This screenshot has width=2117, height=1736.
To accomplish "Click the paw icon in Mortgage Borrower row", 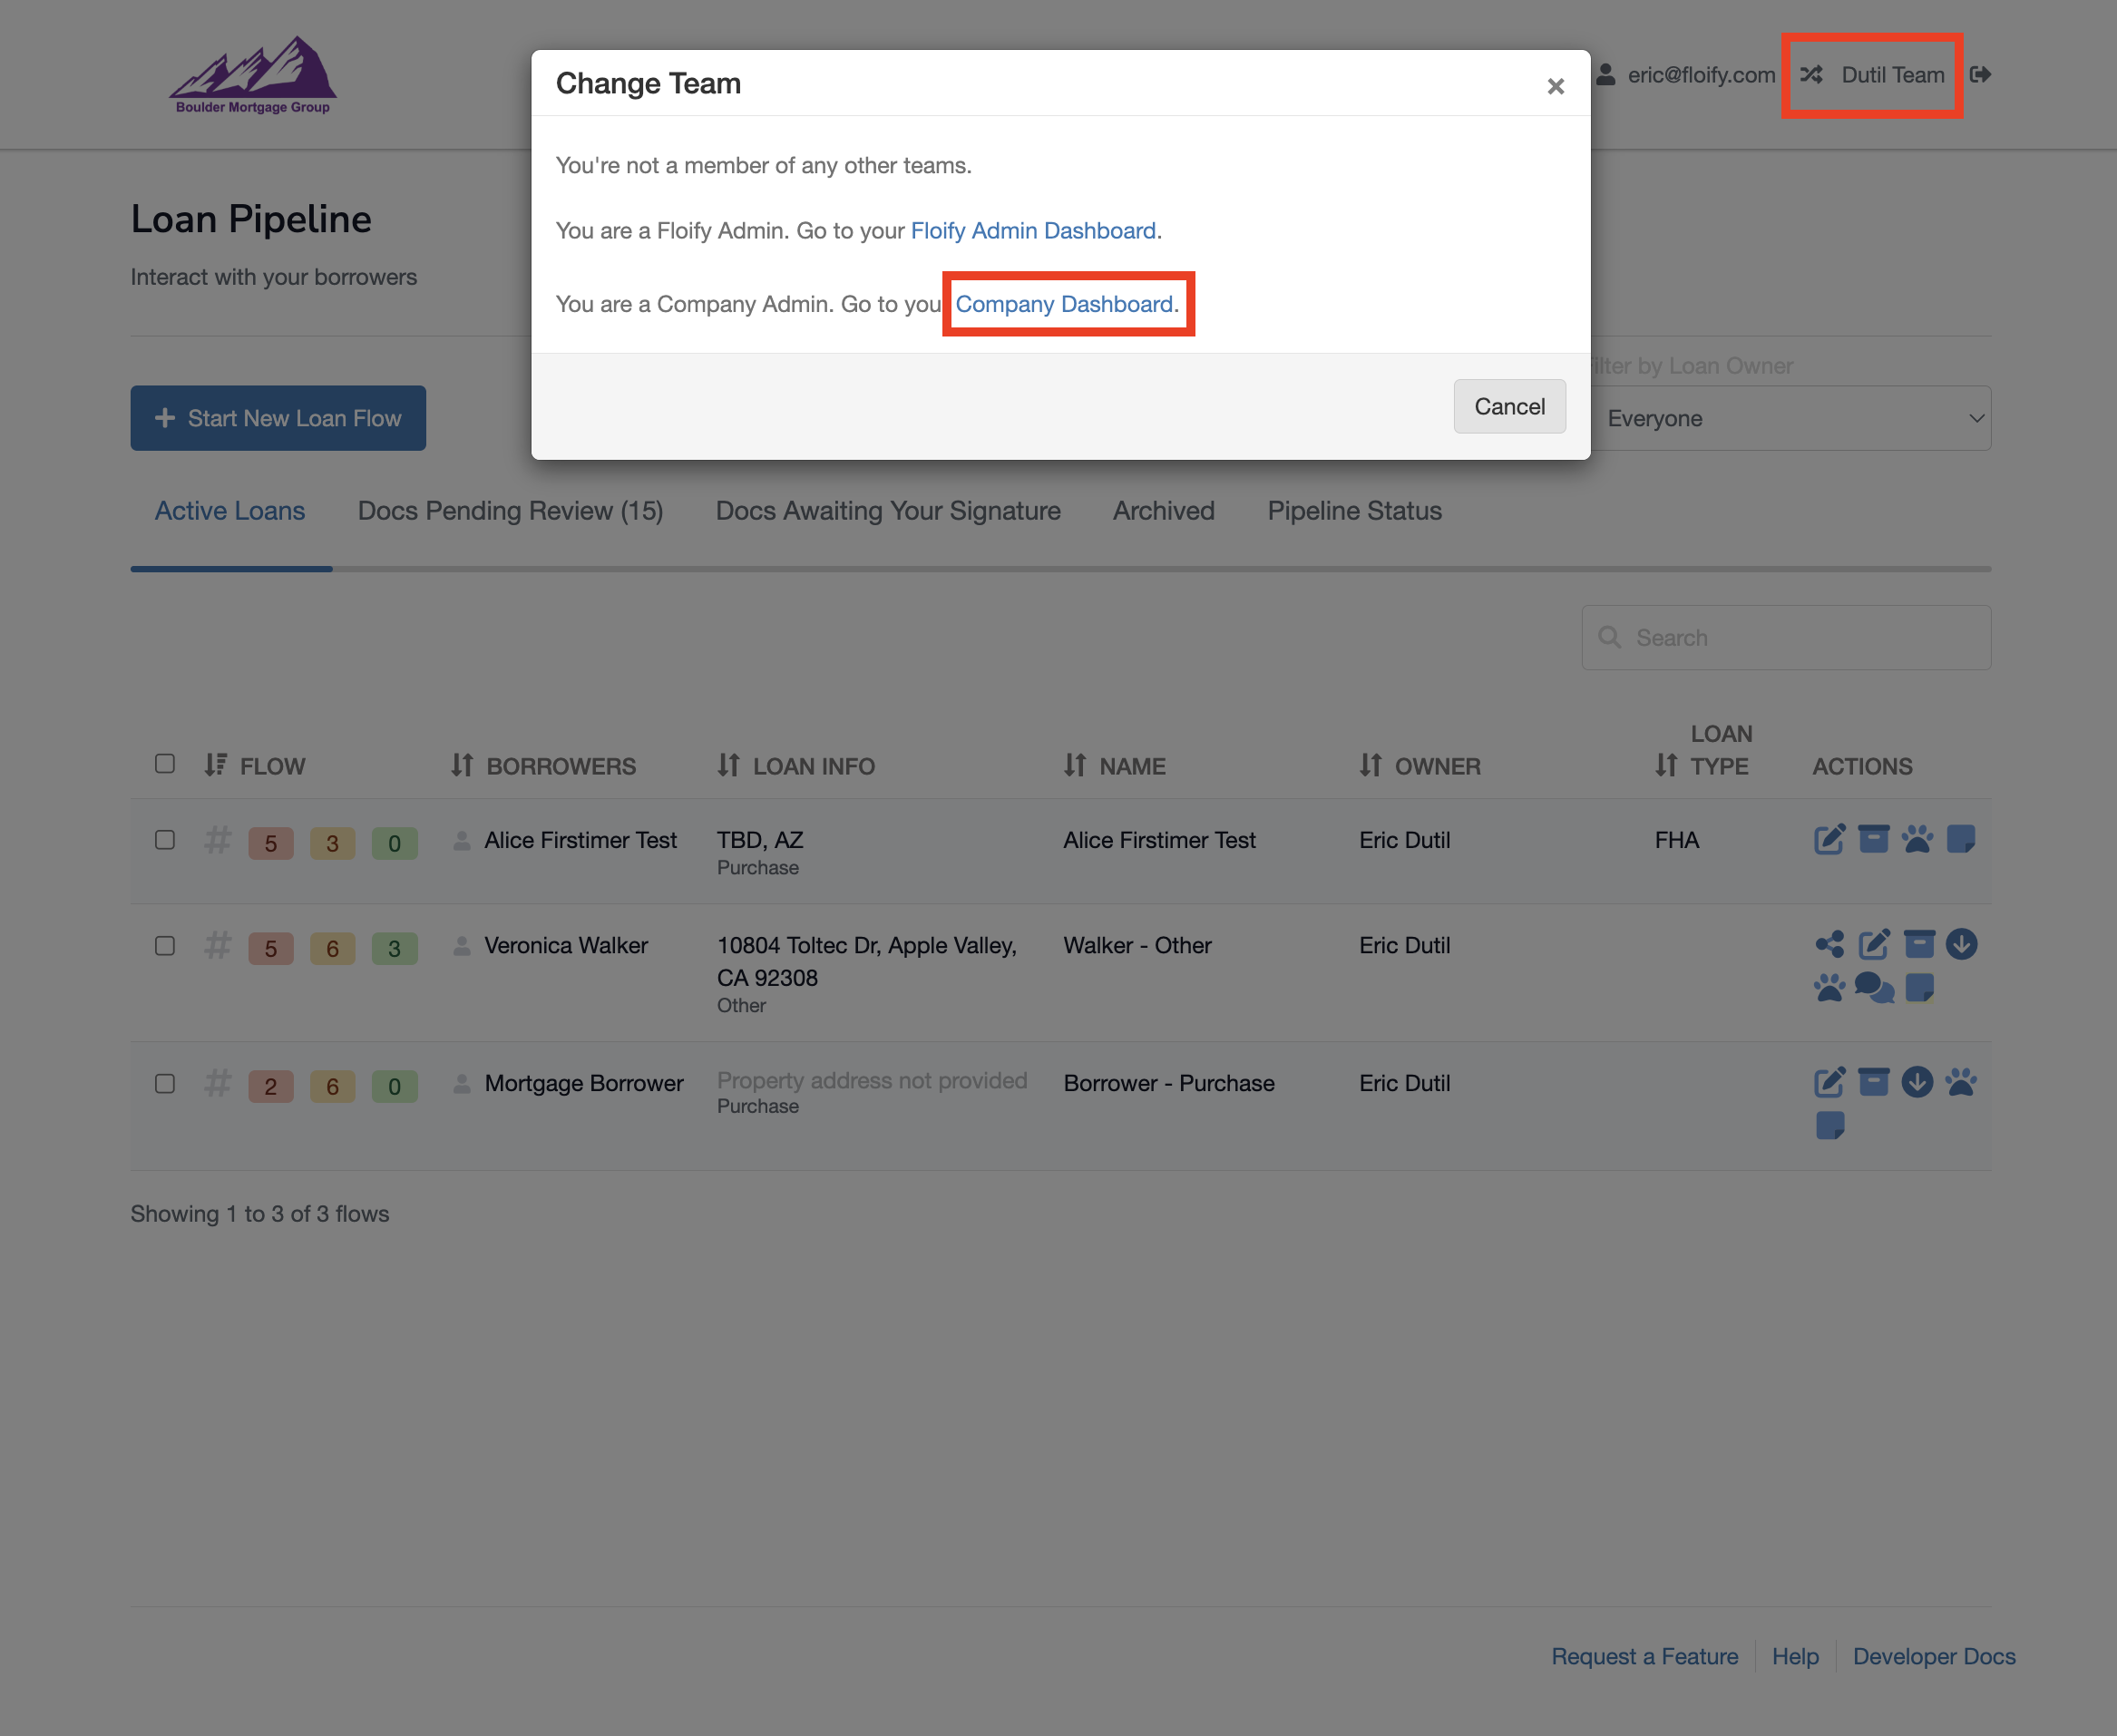I will [x=1961, y=1082].
